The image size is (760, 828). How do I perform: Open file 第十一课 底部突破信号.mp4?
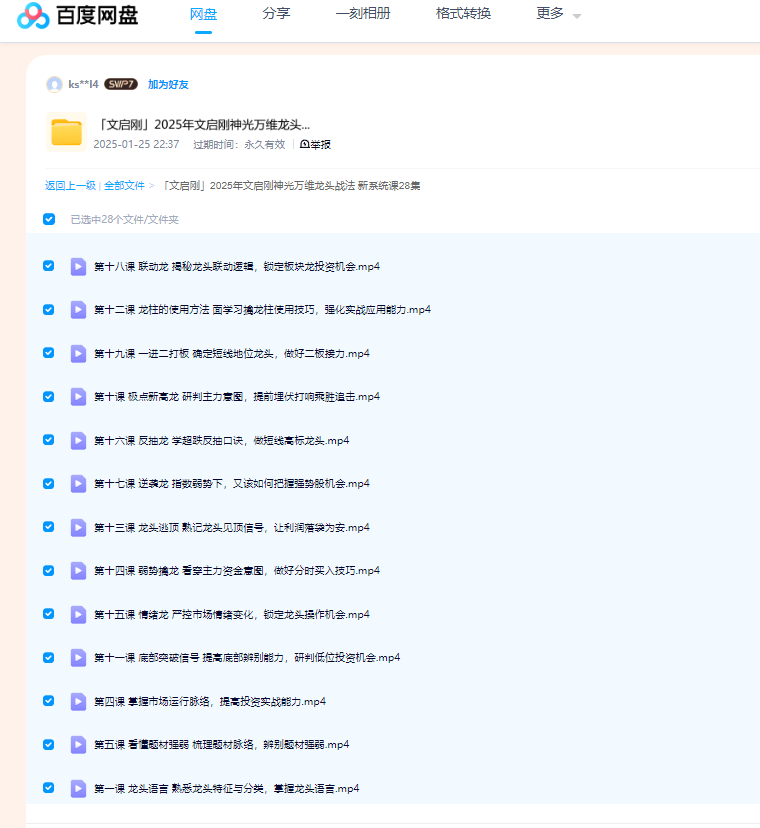click(247, 658)
